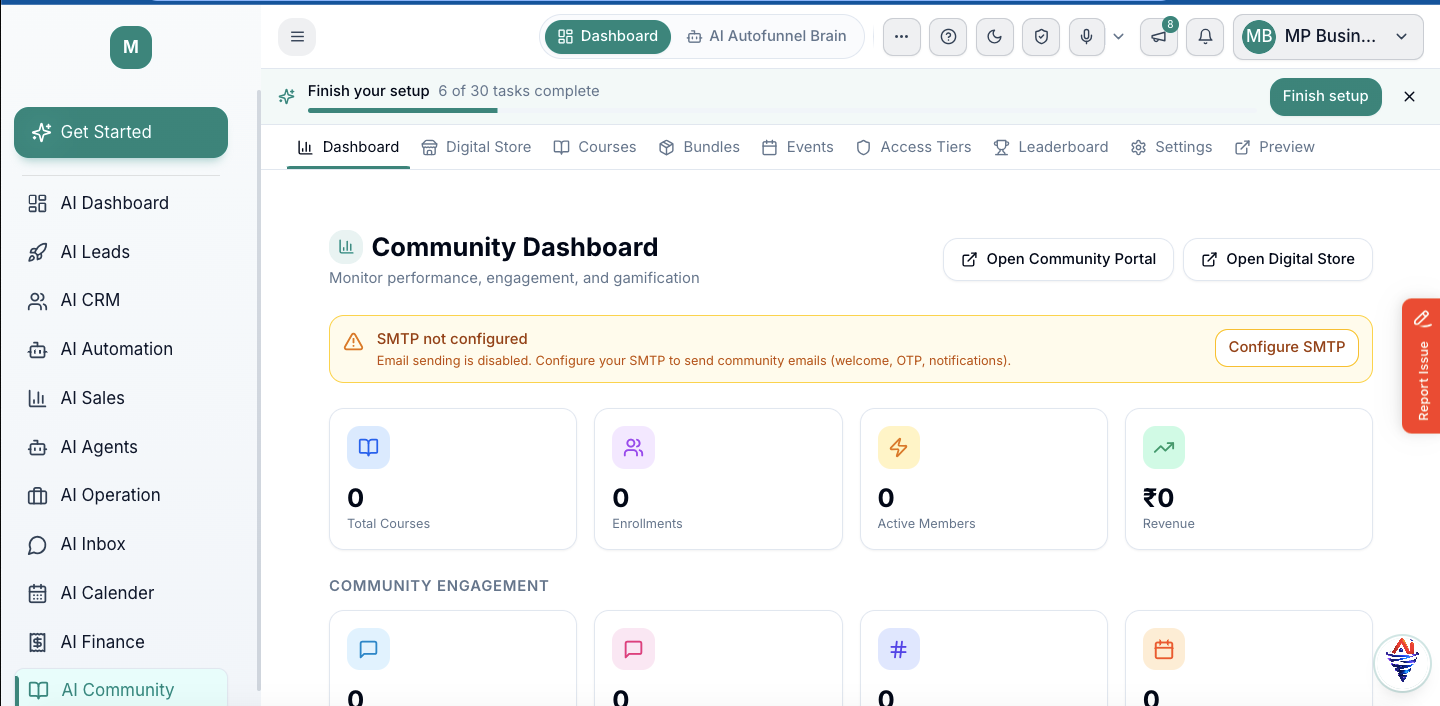Click the Configure SMTP button
Image resolution: width=1440 pixels, height=706 pixels.
pos(1287,347)
